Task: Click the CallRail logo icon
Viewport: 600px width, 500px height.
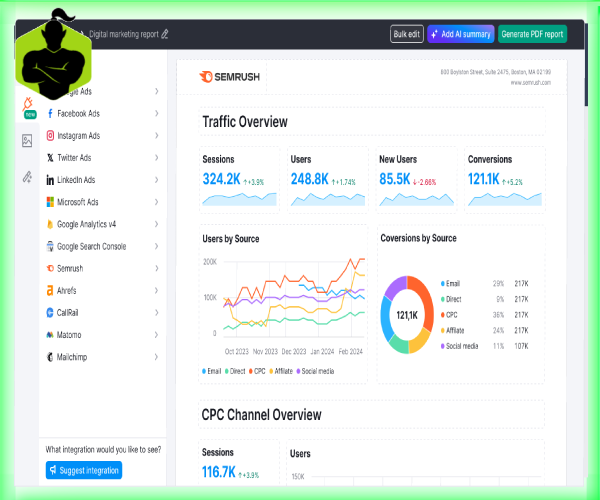Action: (50, 313)
